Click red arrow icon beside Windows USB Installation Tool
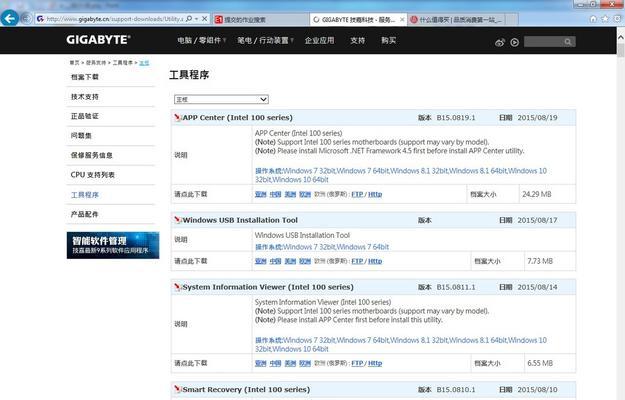 [x=177, y=220]
